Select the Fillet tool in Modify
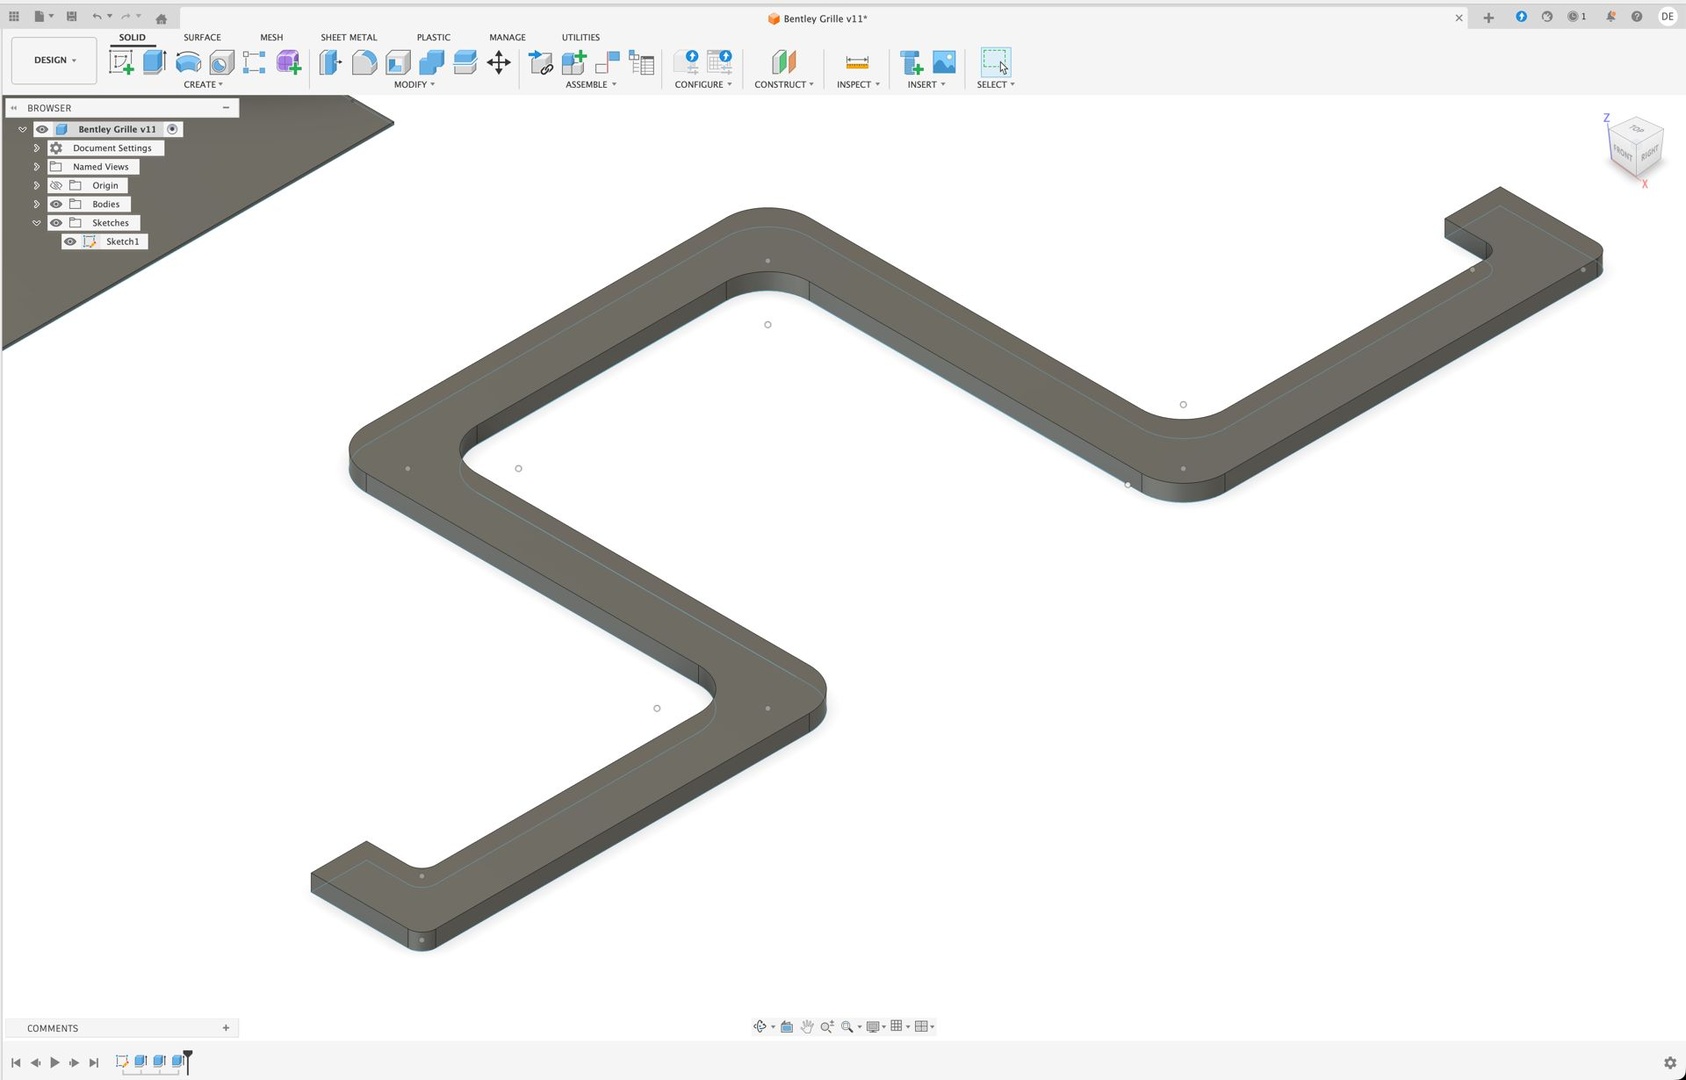The width and height of the screenshot is (1686, 1080). click(x=364, y=62)
